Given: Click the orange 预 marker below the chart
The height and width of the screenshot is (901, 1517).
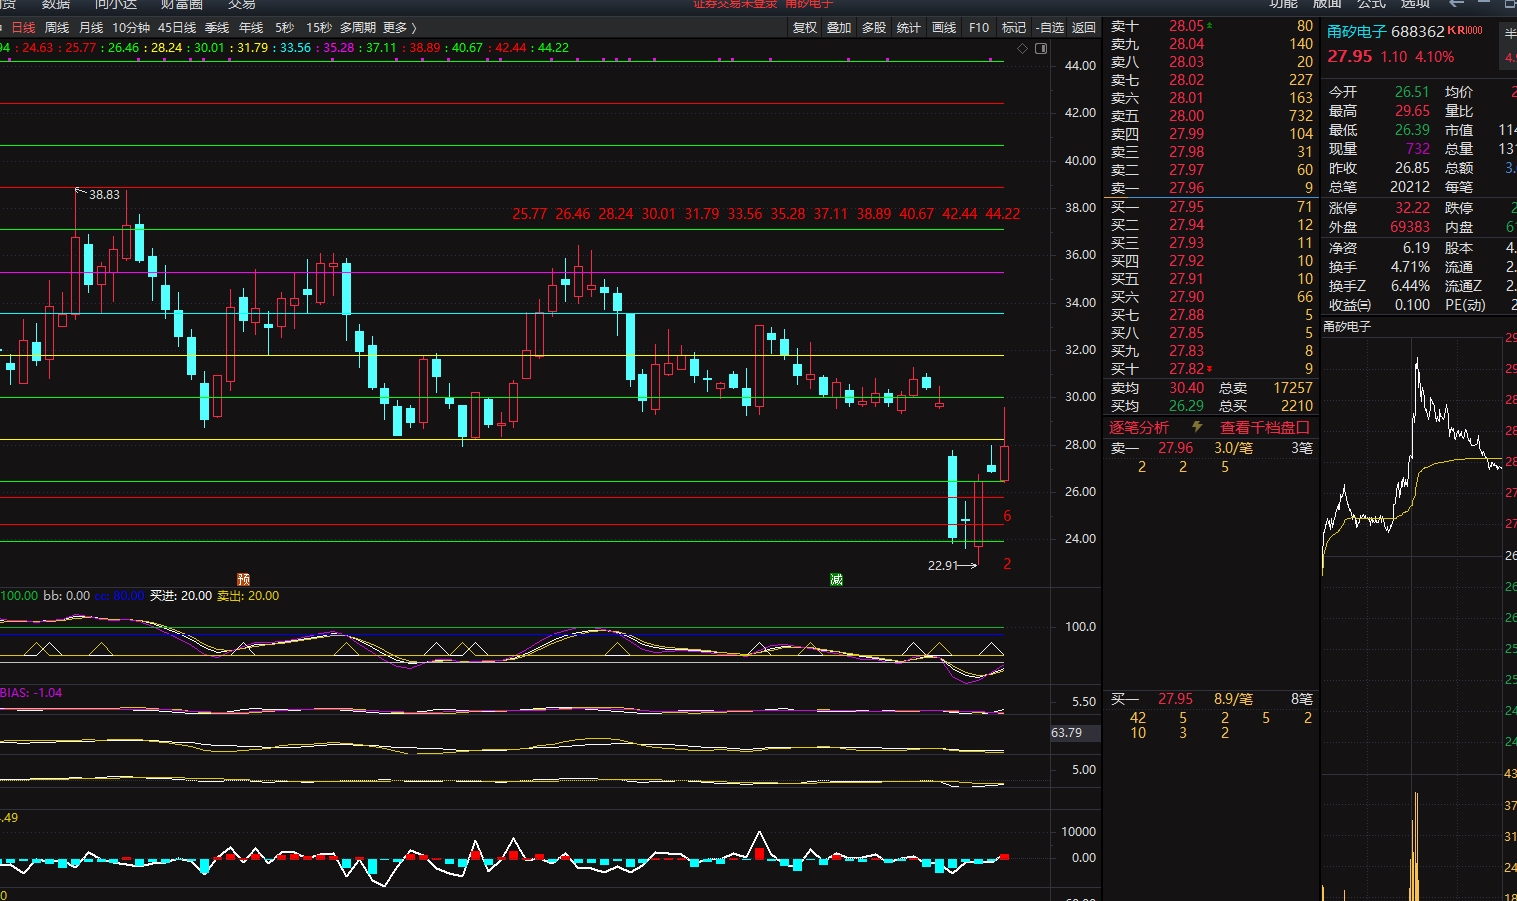Looking at the screenshot, I should (x=243, y=579).
